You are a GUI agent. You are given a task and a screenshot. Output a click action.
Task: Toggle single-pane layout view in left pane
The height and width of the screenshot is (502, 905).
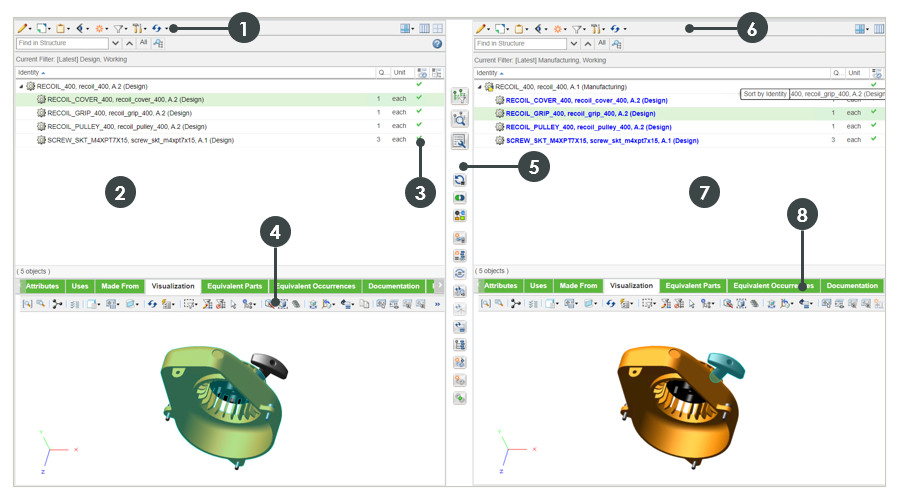coord(406,28)
